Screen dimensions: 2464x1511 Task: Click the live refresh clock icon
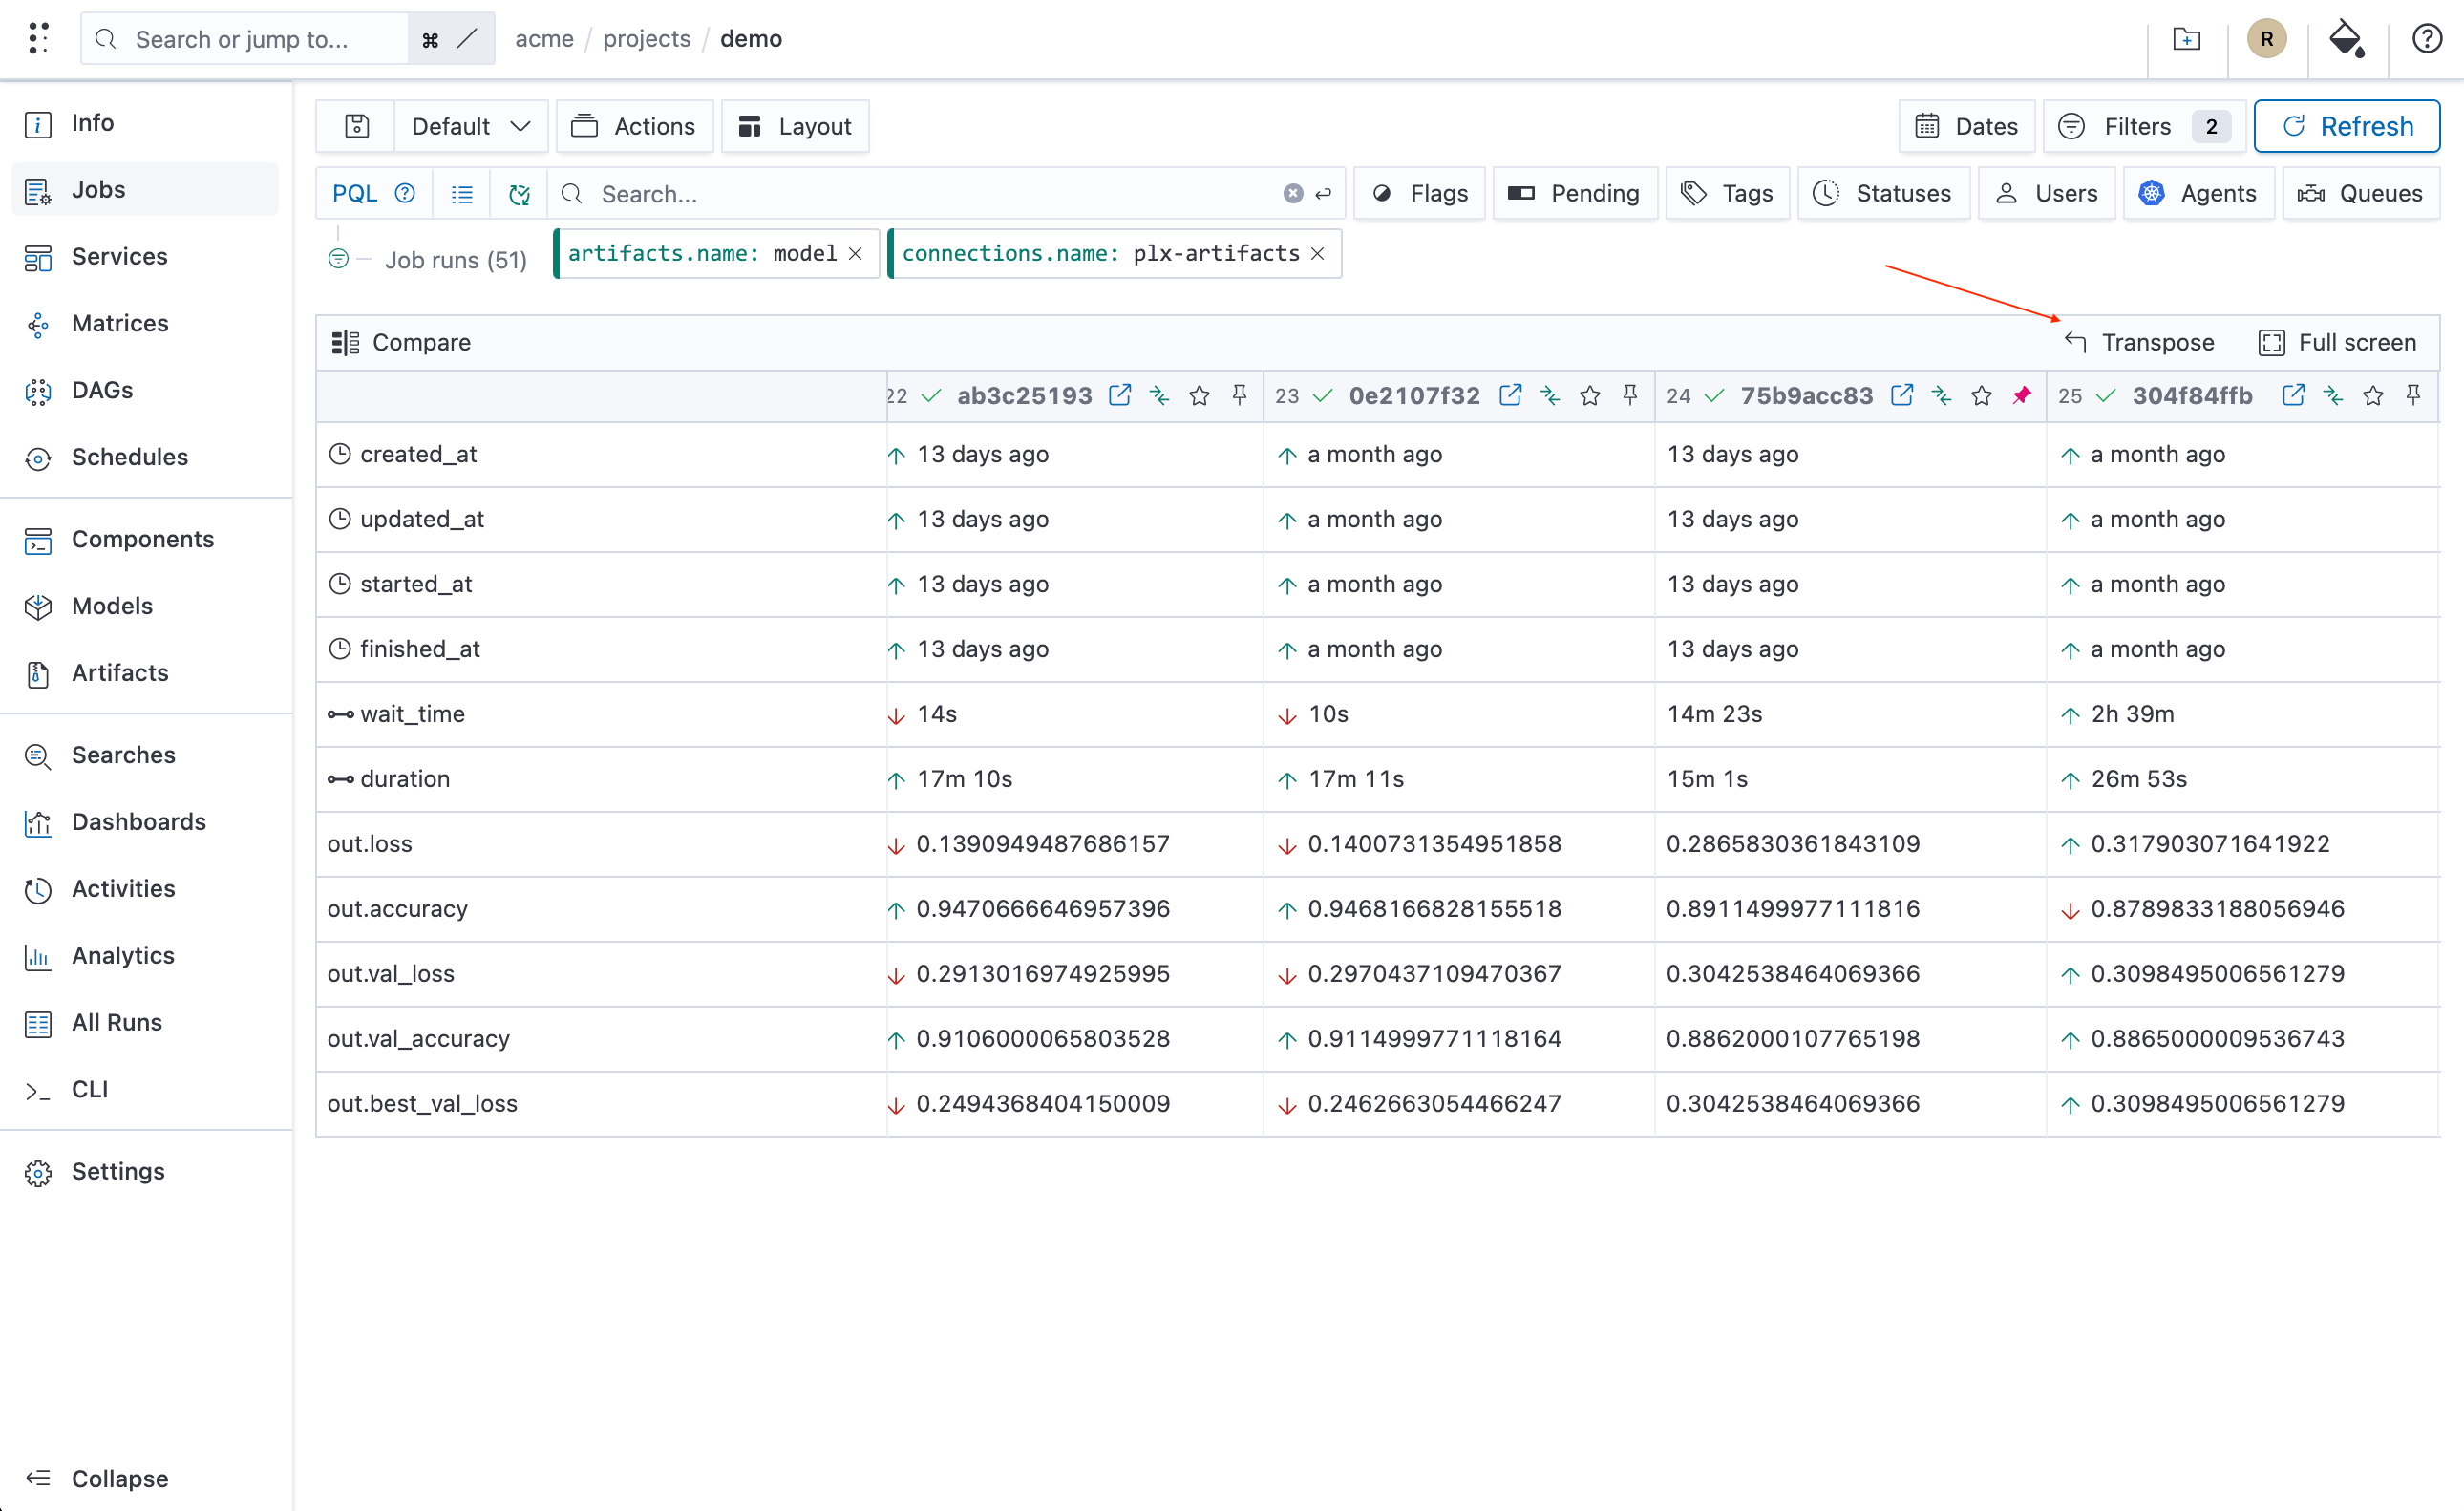(519, 194)
